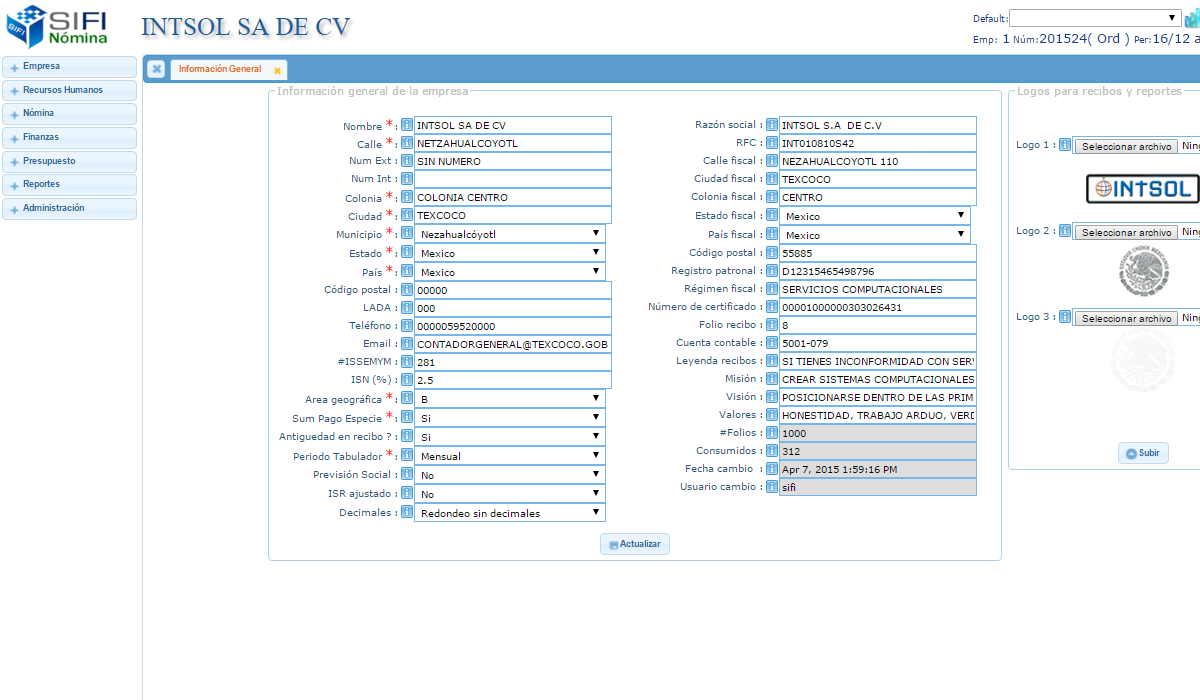Click the info icon beside Cuenta contable
This screenshot has width=1200, height=700.
(x=772, y=343)
